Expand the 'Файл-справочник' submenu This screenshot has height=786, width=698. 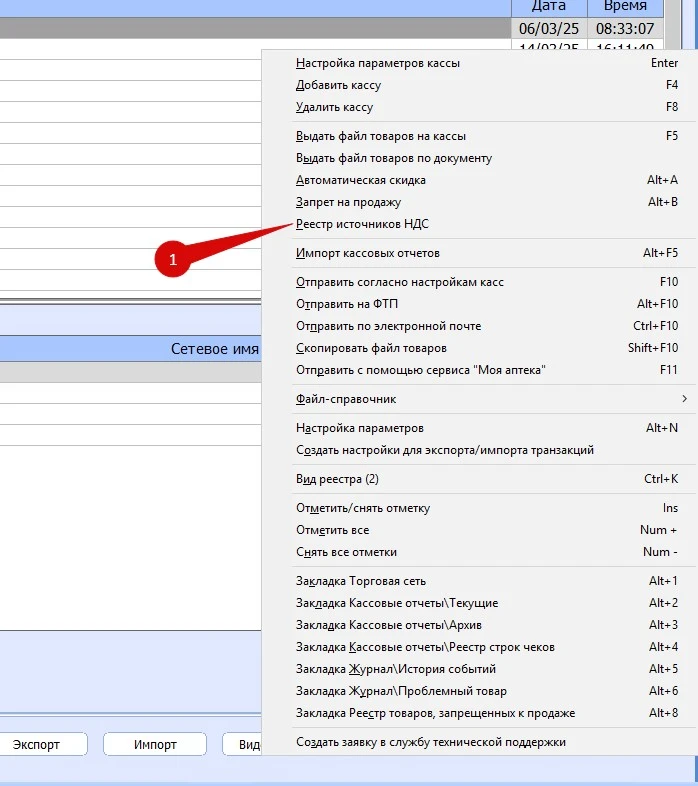(346, 399)
